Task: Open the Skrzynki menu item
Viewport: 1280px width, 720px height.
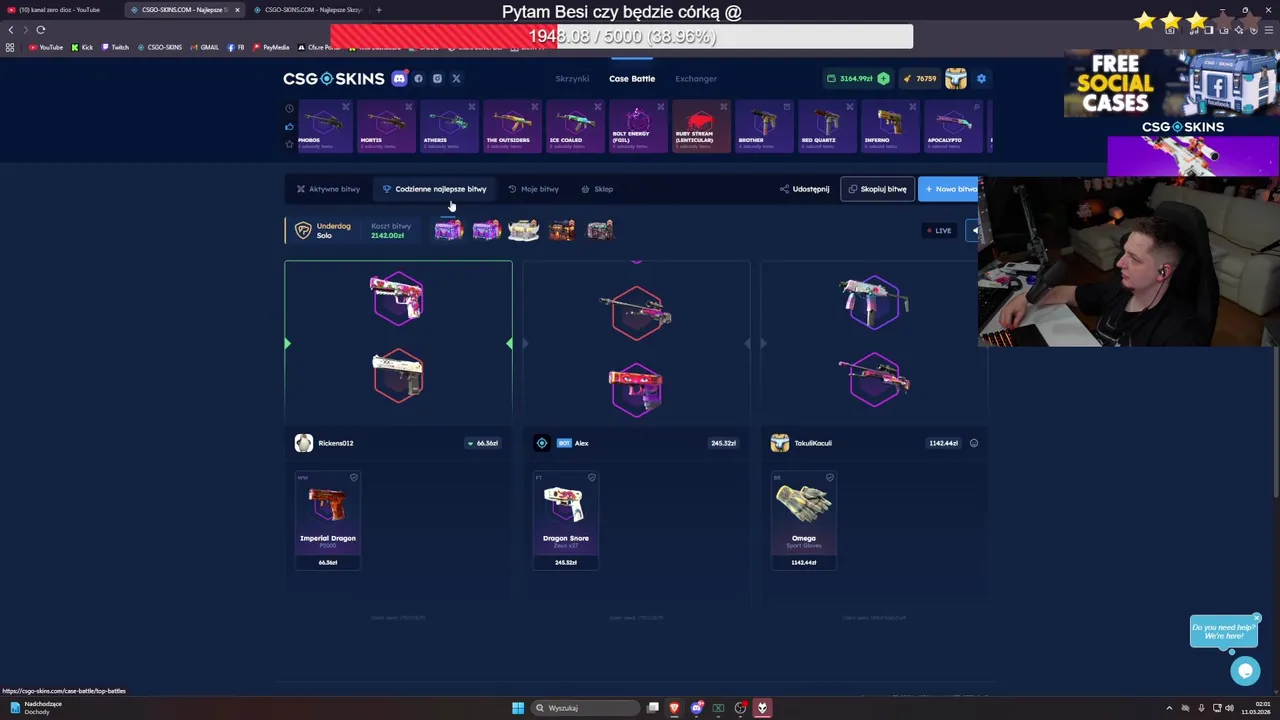Action: pos(572,78)
